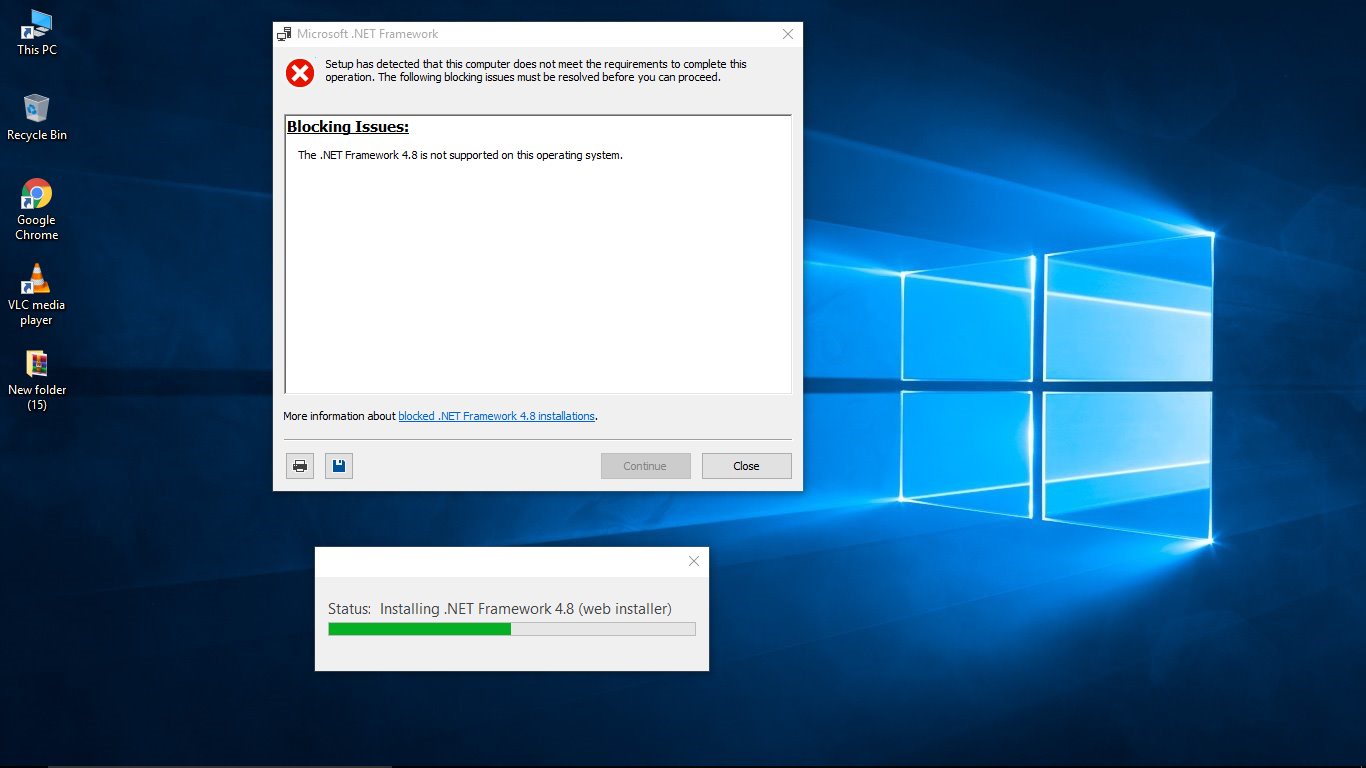Click the save floppy-disk icon
Screen dimensions: 1366x768
pyautogui.click(x=339, y=466)
